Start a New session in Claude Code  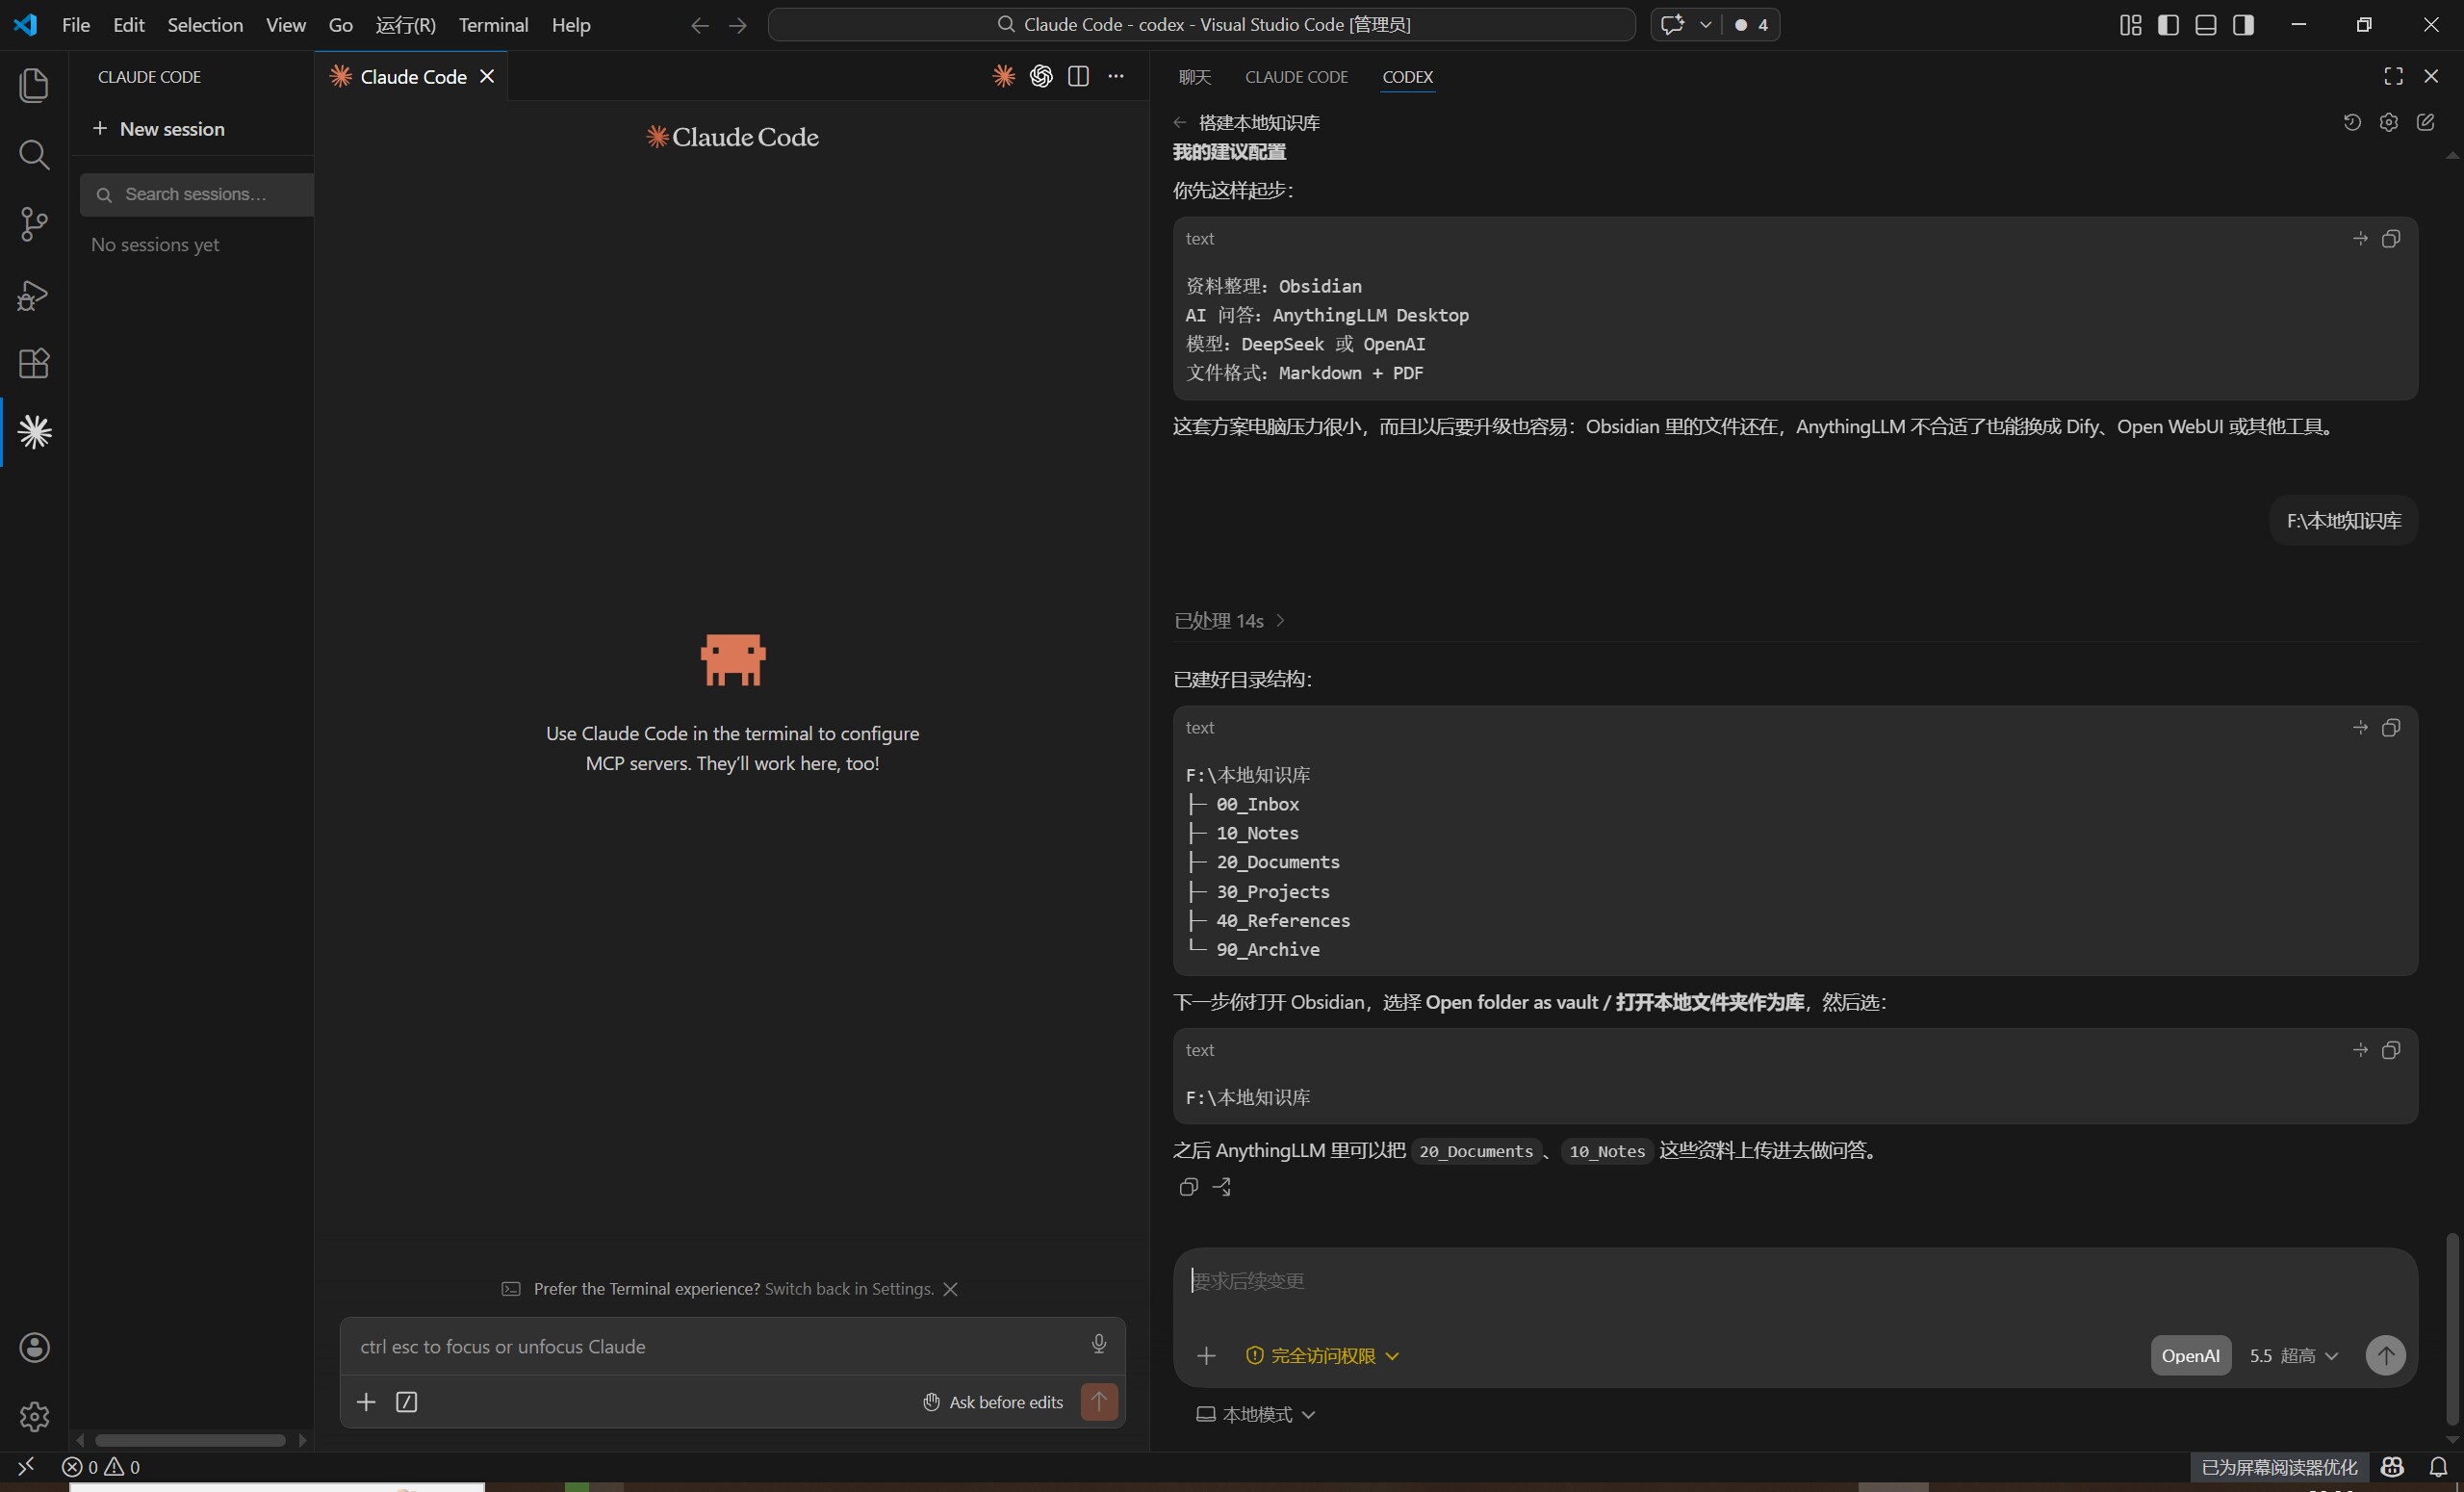point(159,129)
